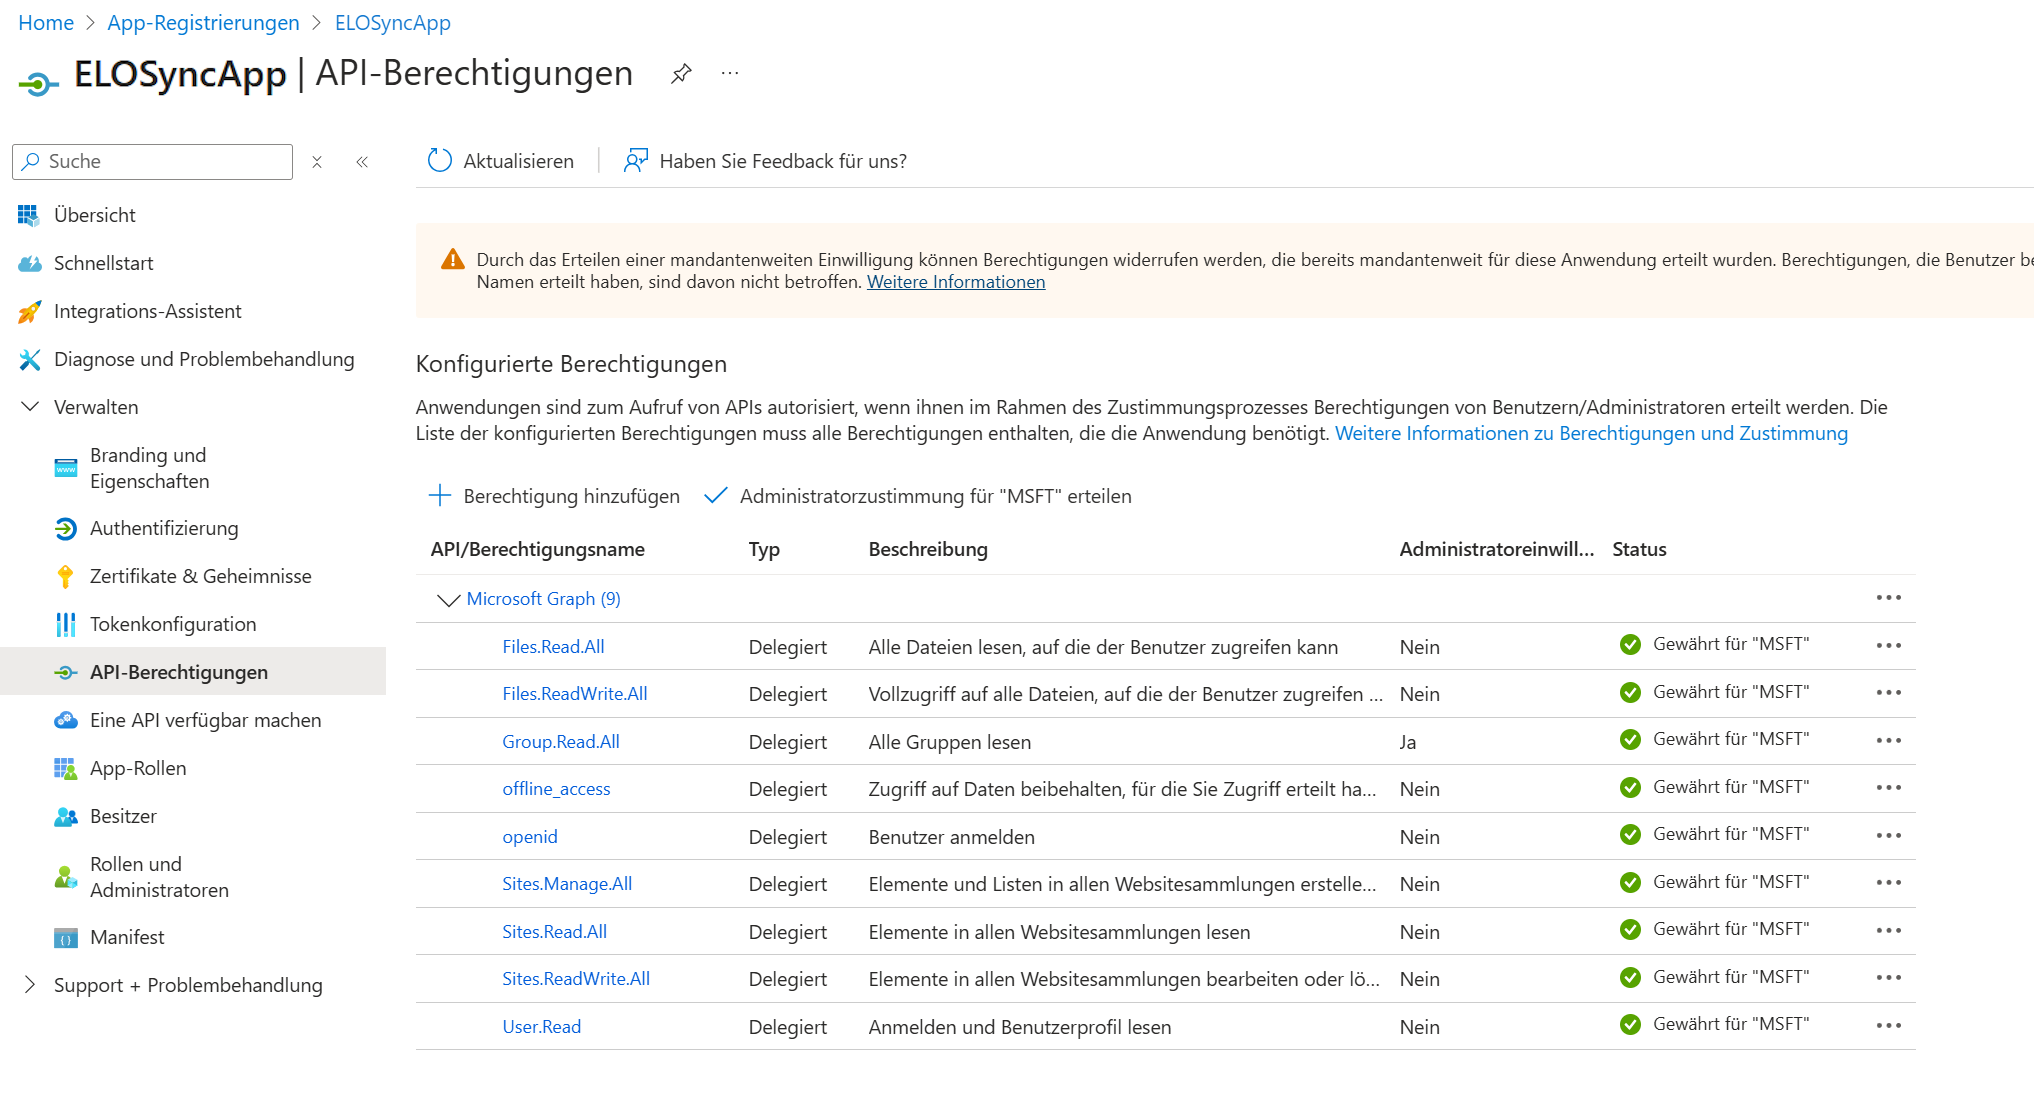Open options menu for Sites.Read.All row
Viewport: 2034px width, 1096px height.
click(1888, 931)
